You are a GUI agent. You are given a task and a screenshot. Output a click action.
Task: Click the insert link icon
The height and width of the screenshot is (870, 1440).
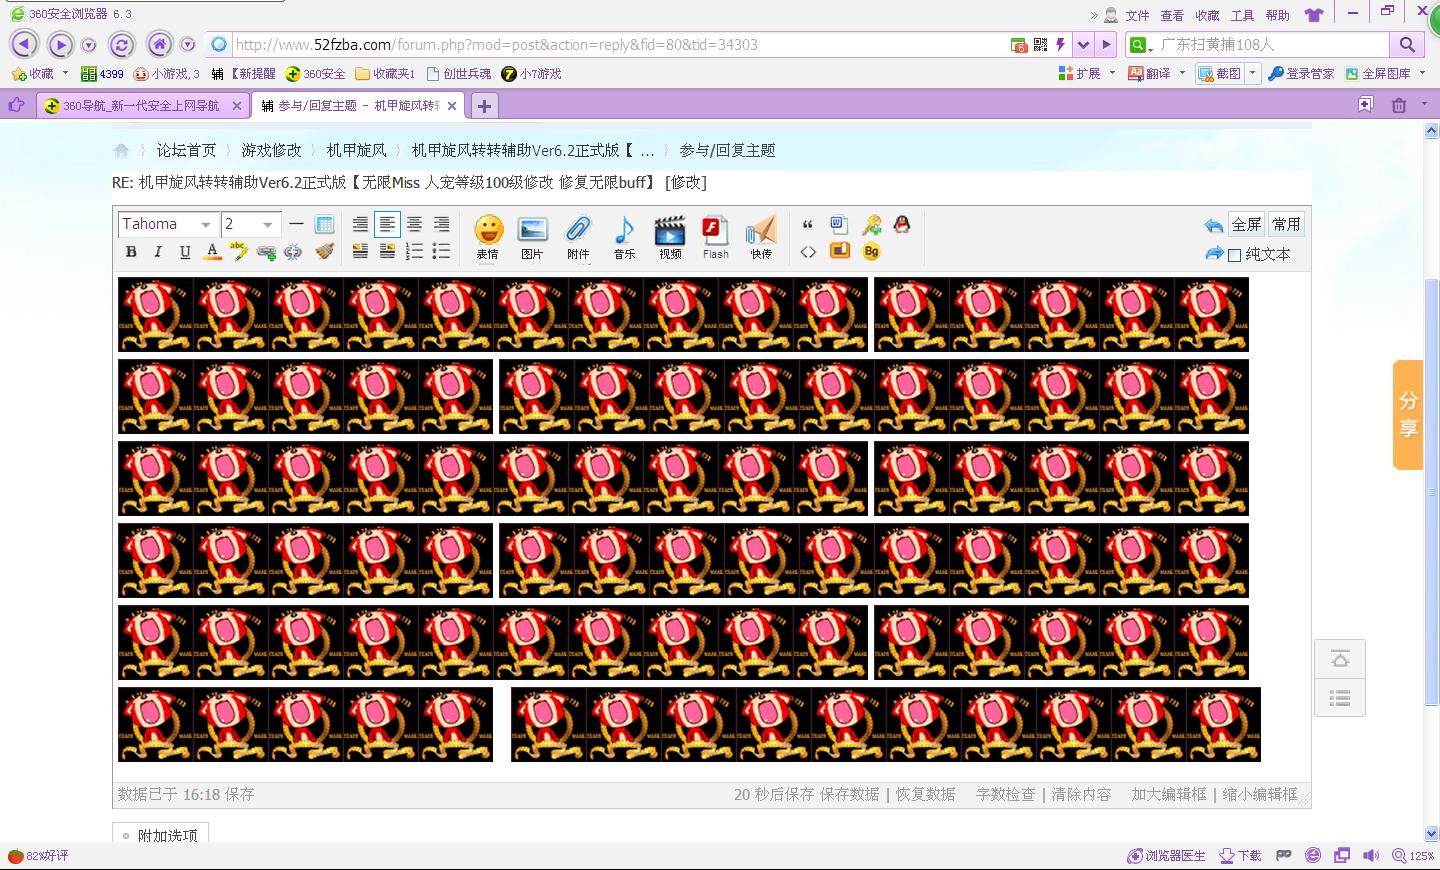tap(266, 252)
